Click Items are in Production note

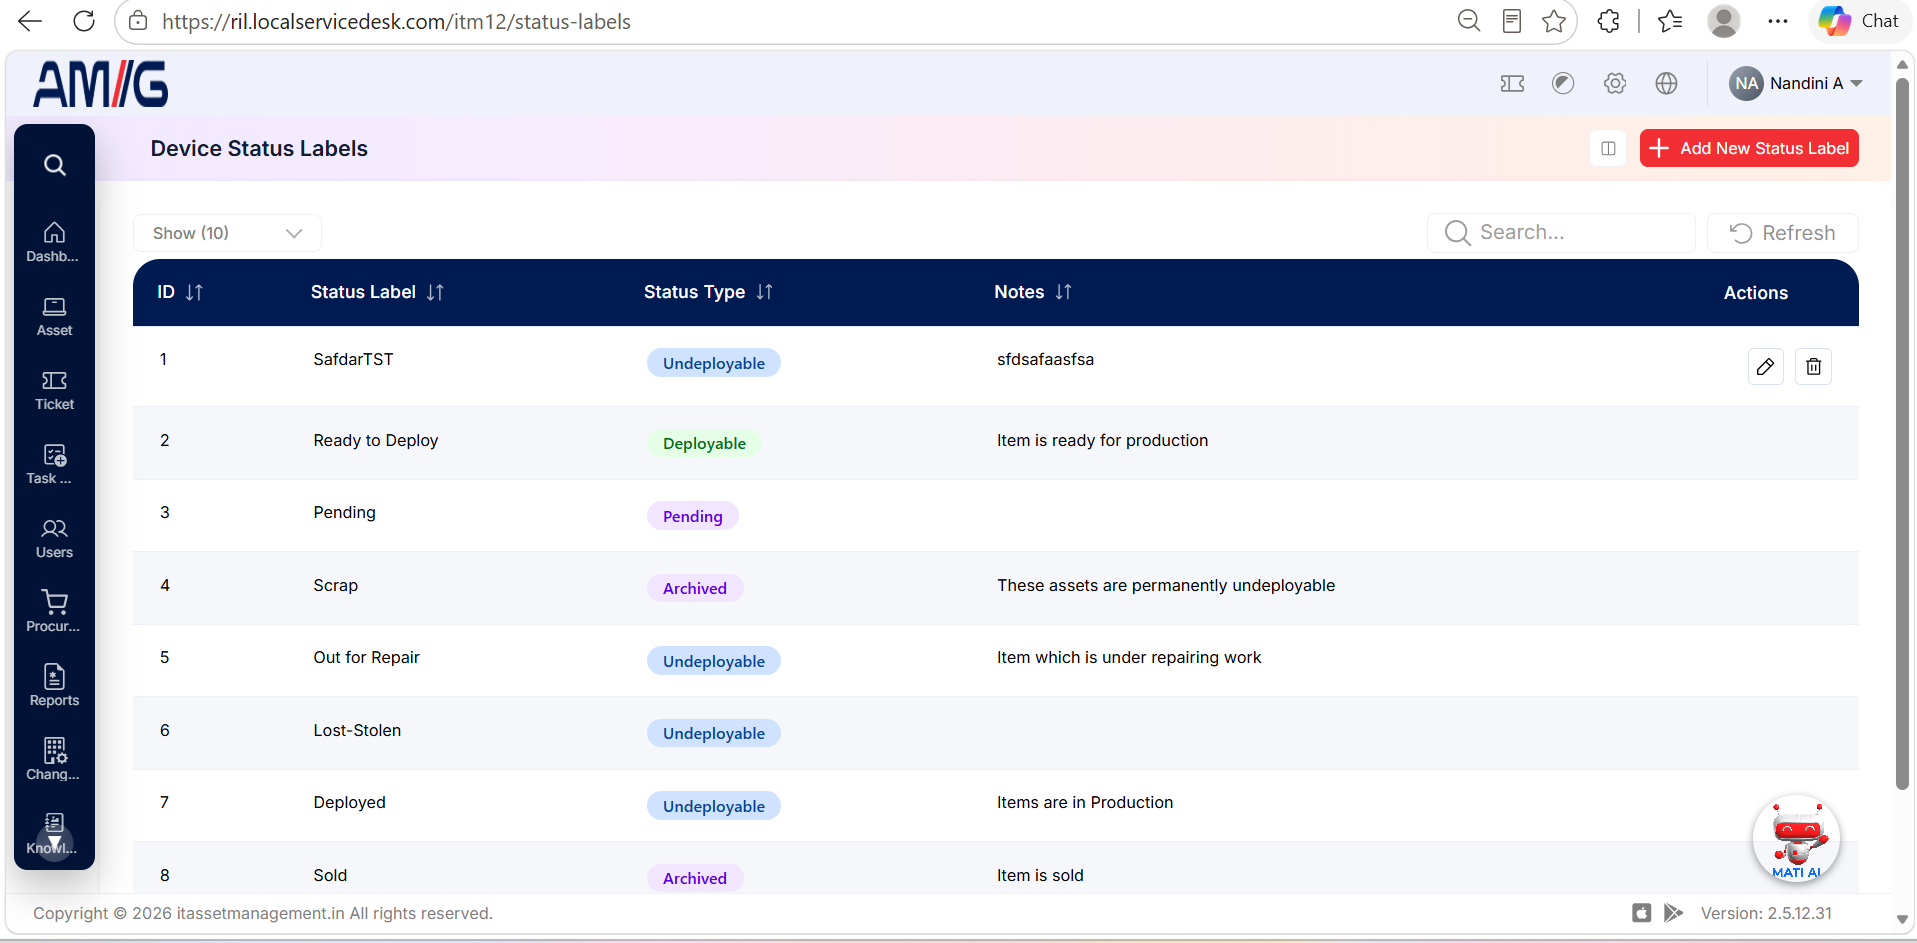tap(1085, 802)
